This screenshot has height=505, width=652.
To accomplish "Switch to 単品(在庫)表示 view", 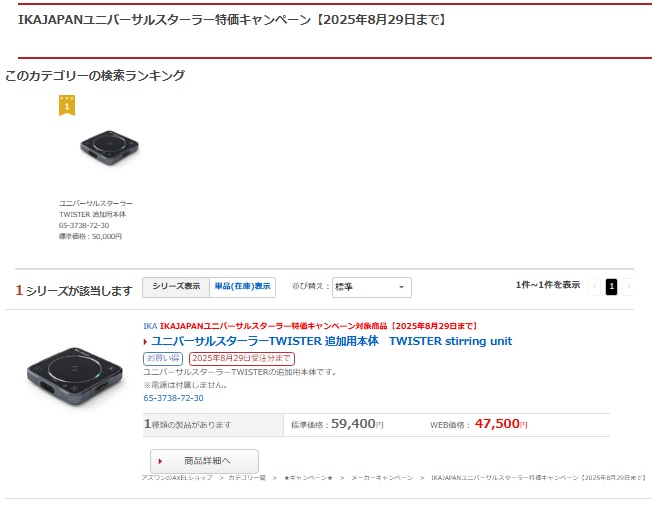I will coord(242,287).
